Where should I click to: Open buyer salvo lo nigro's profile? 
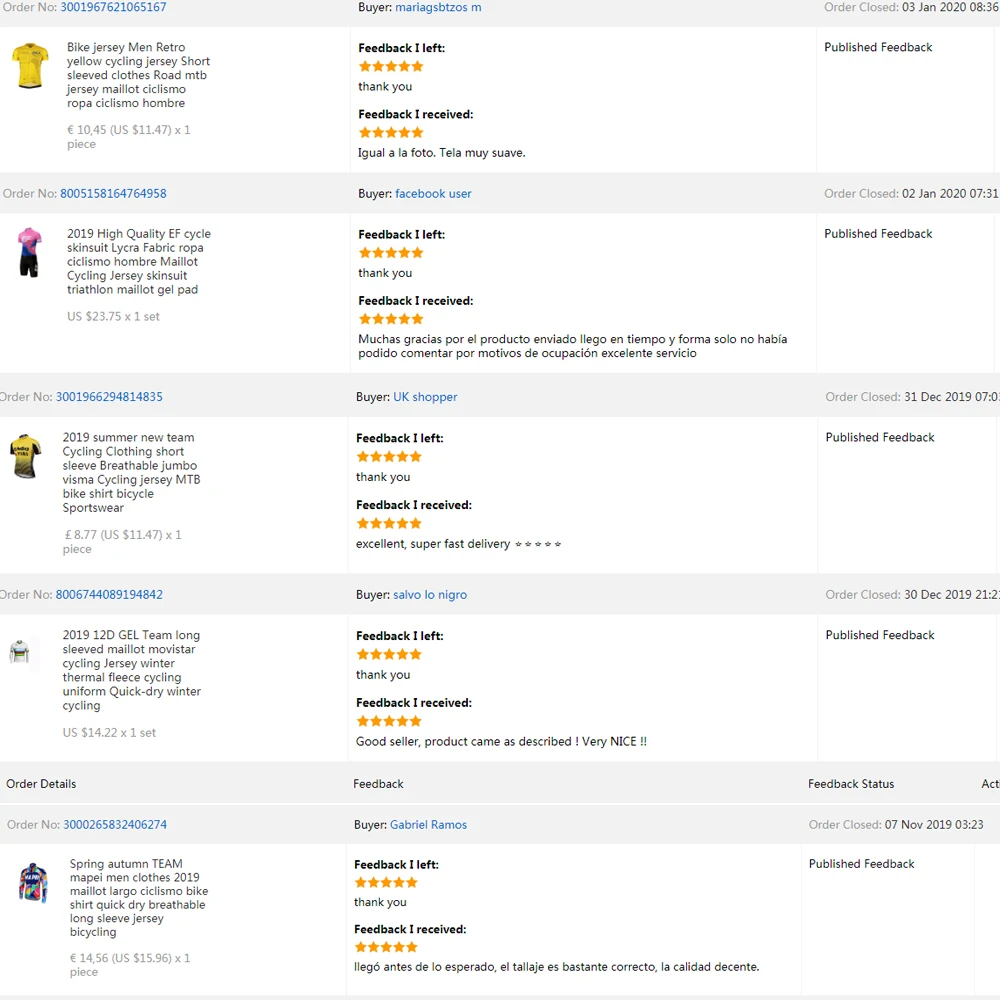pyautogui.click(x=430, y=595)
